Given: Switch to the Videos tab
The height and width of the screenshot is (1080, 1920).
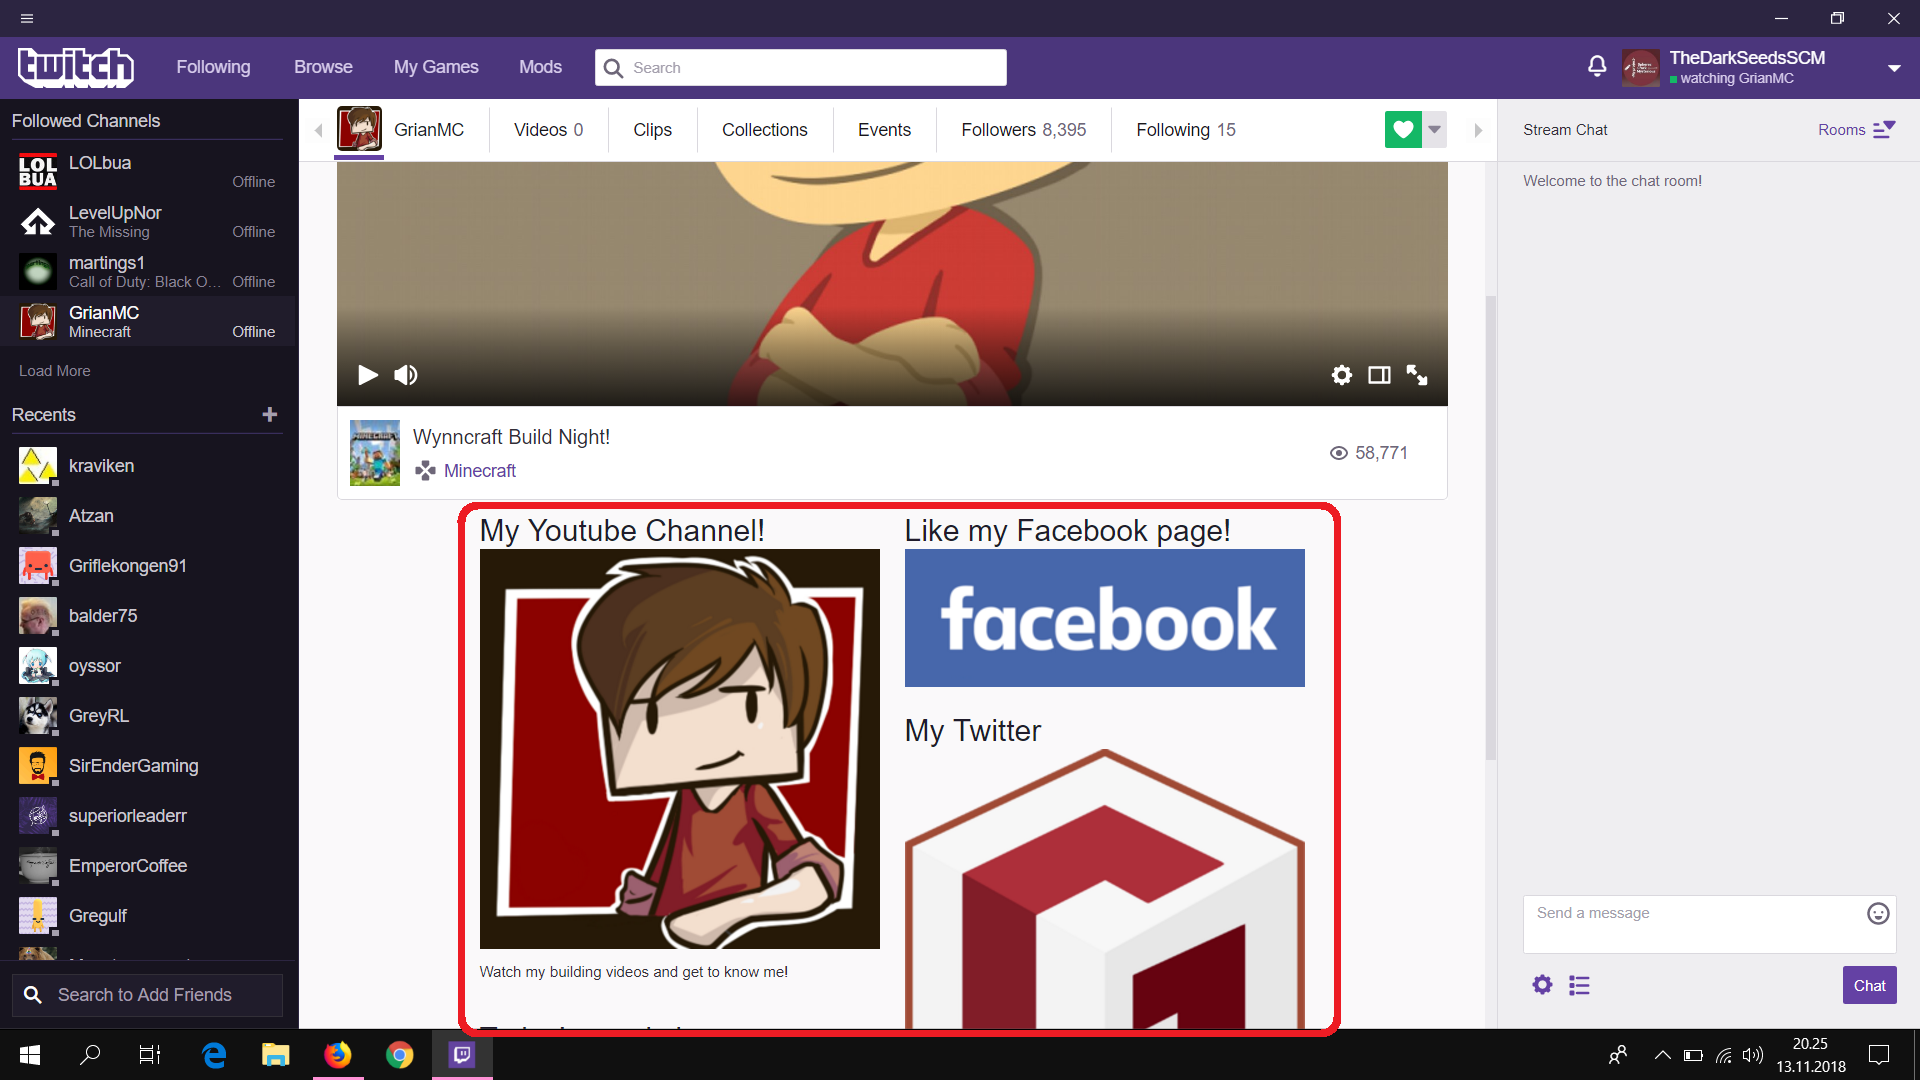Looking at the screenshot, I should point(548,130).
